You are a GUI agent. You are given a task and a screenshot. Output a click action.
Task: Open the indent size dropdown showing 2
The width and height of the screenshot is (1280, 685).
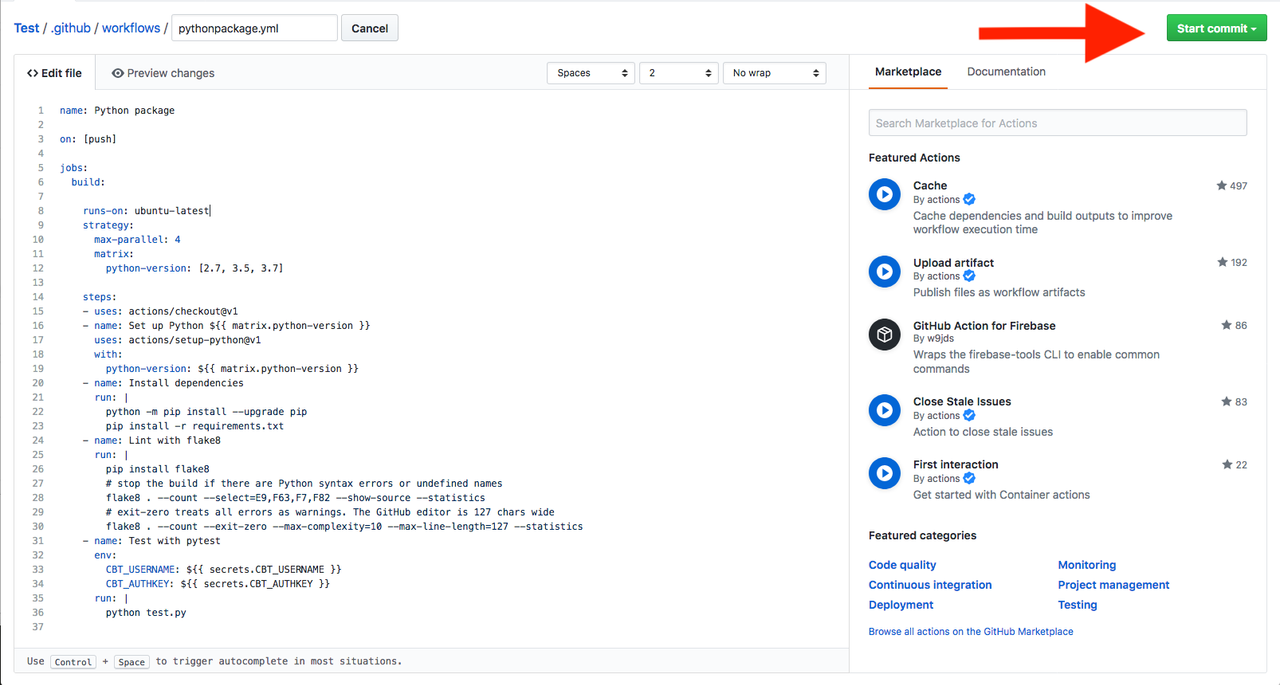click(x=679, y=73)
